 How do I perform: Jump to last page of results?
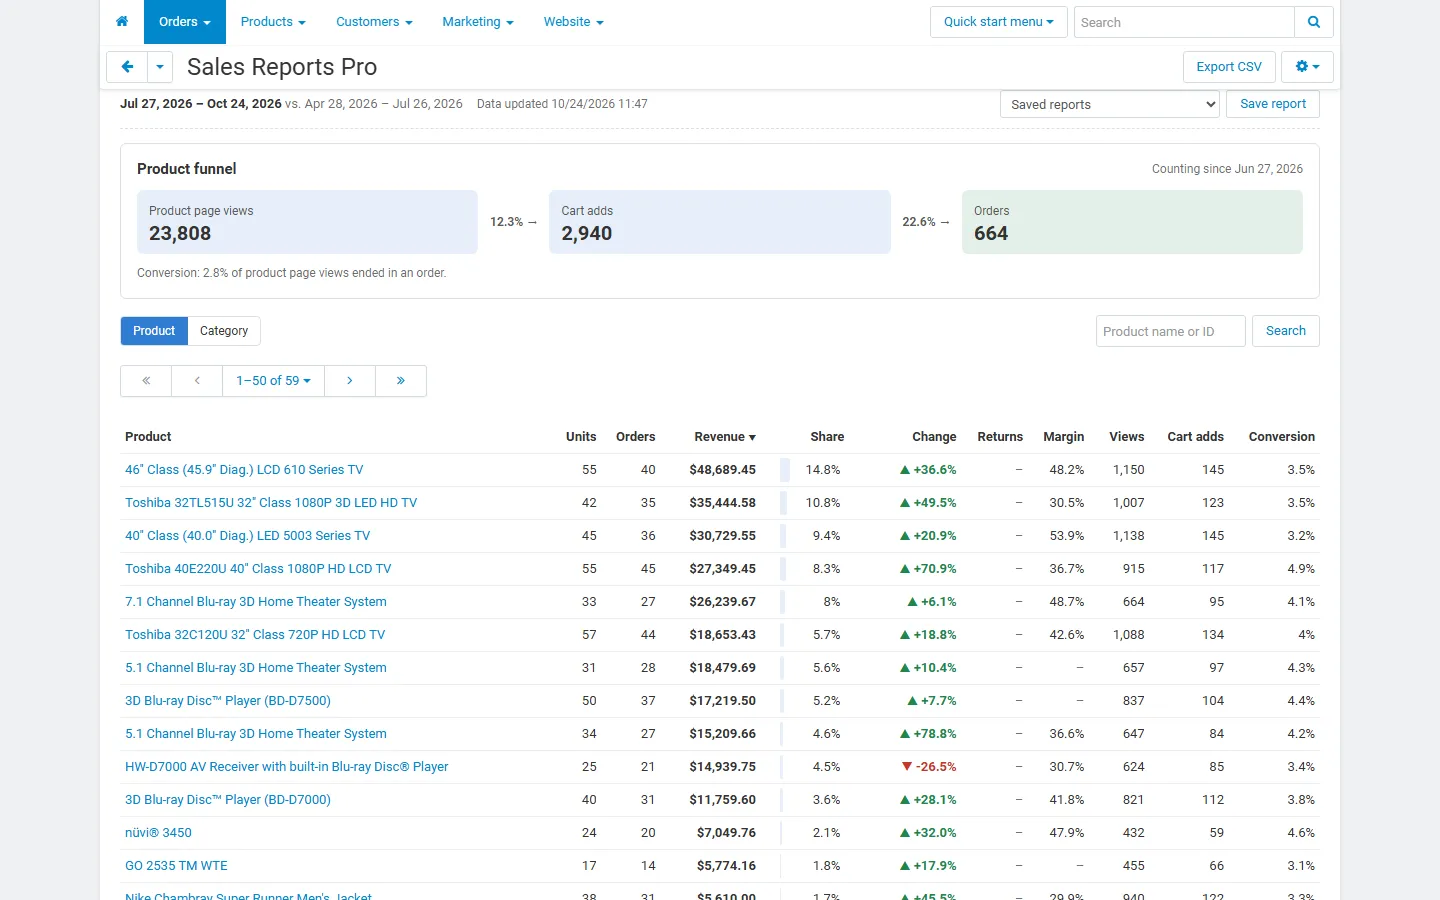pos(401,381)
